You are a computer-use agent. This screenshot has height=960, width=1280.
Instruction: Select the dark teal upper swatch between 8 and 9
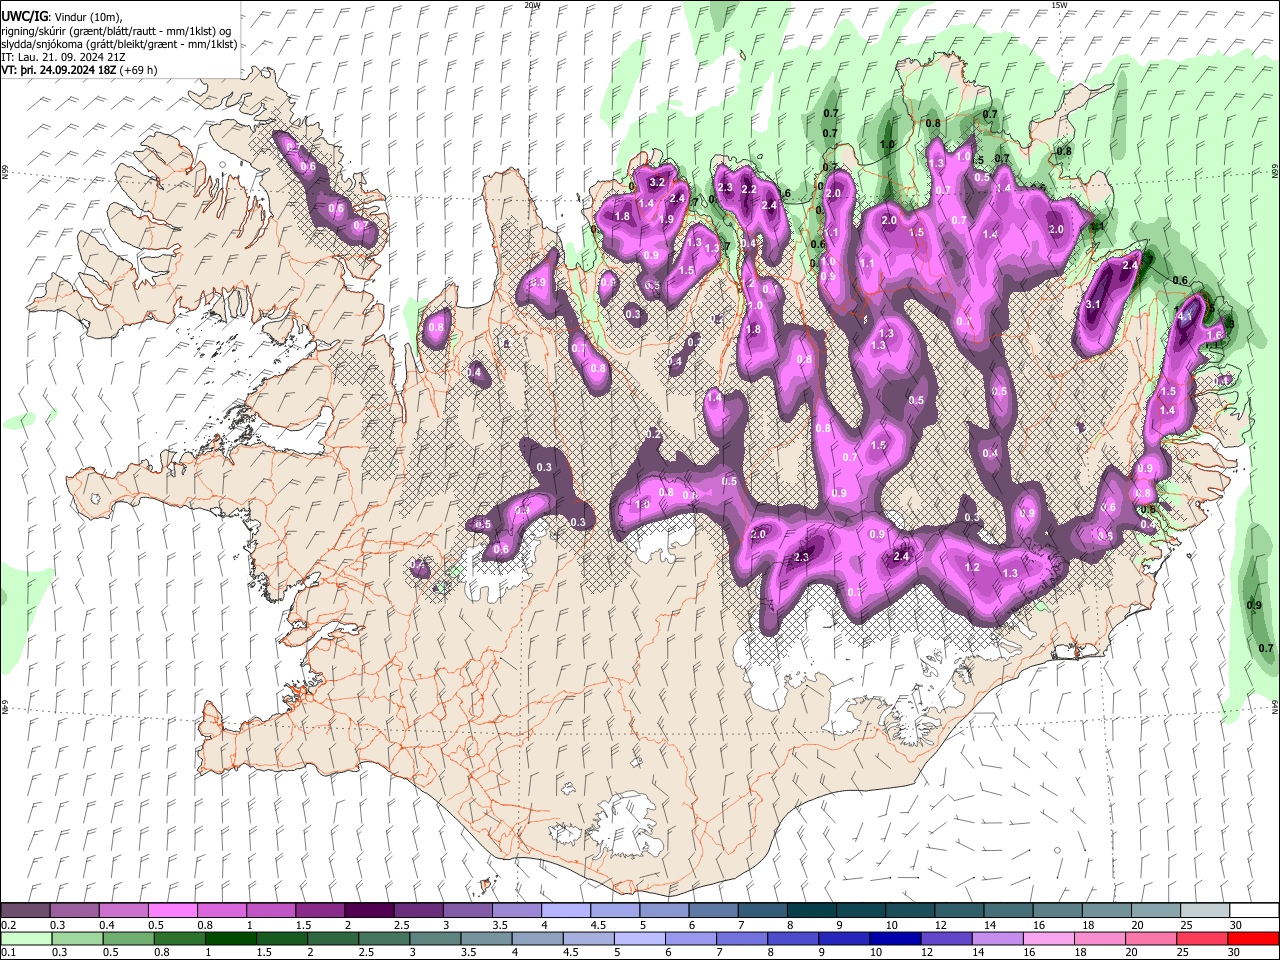[x=811, y=911]
